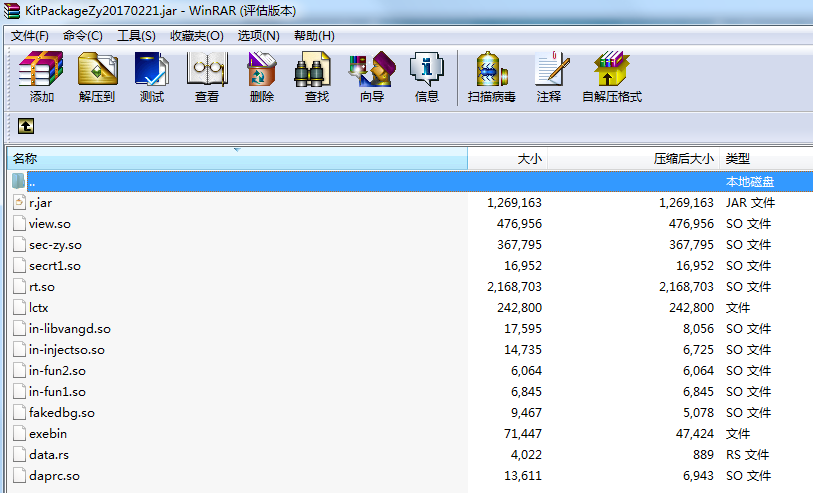Image resolution: width=813 pixels, height=493 pixels.
Task: Select the in-fun2.so file name
Action: [x=57, y=371]
